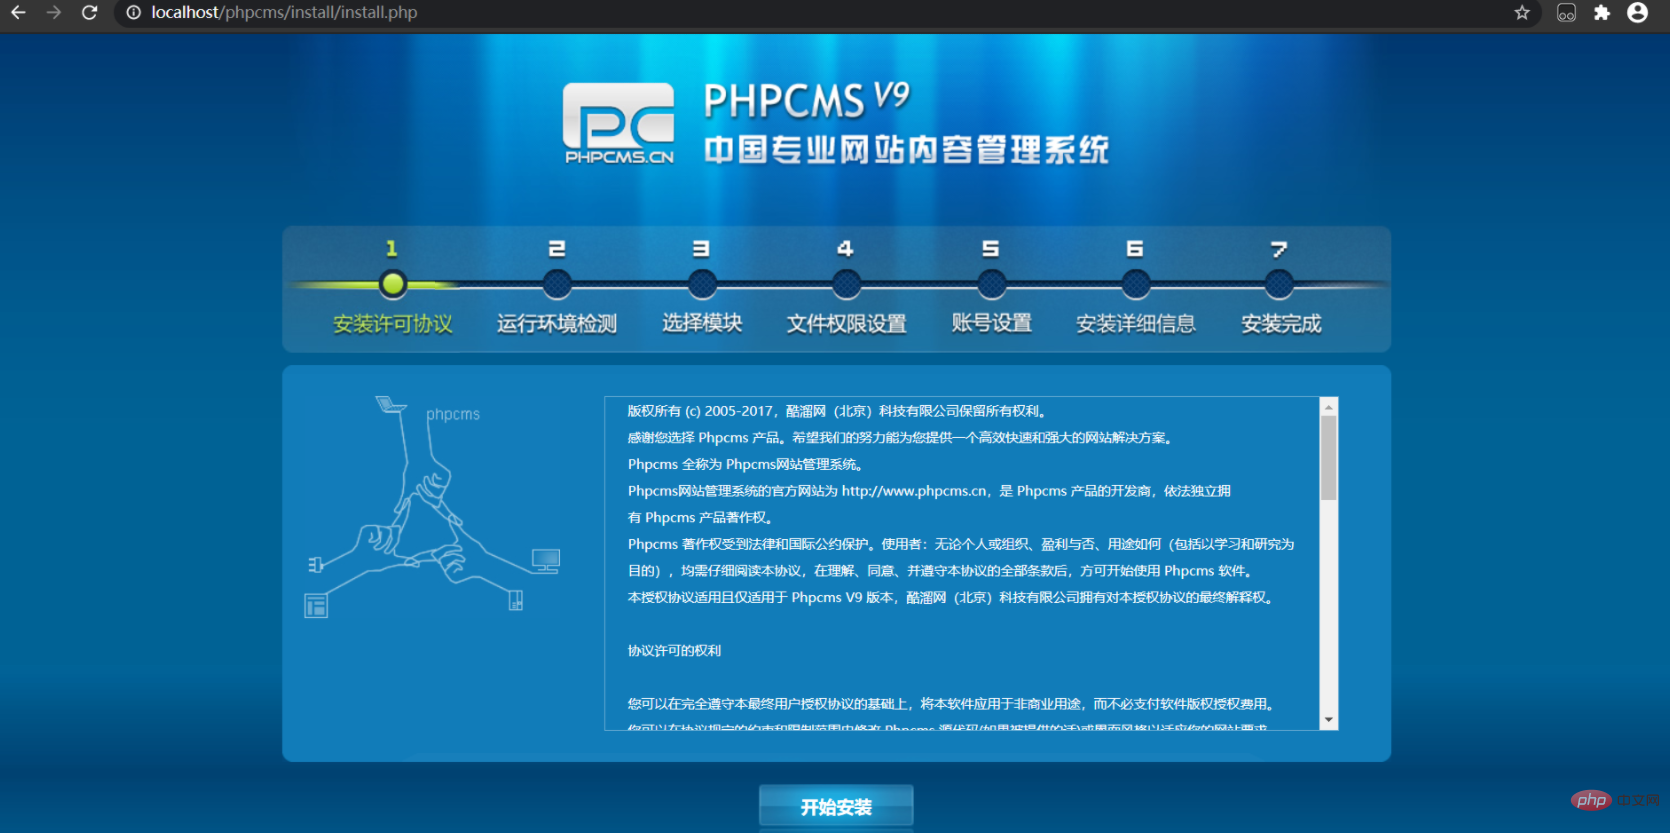Image resolution: width=1670 pixels, height=833 pixels.
Task: Click the 协议许可的权利 heading text
Action: coord(674,651)
